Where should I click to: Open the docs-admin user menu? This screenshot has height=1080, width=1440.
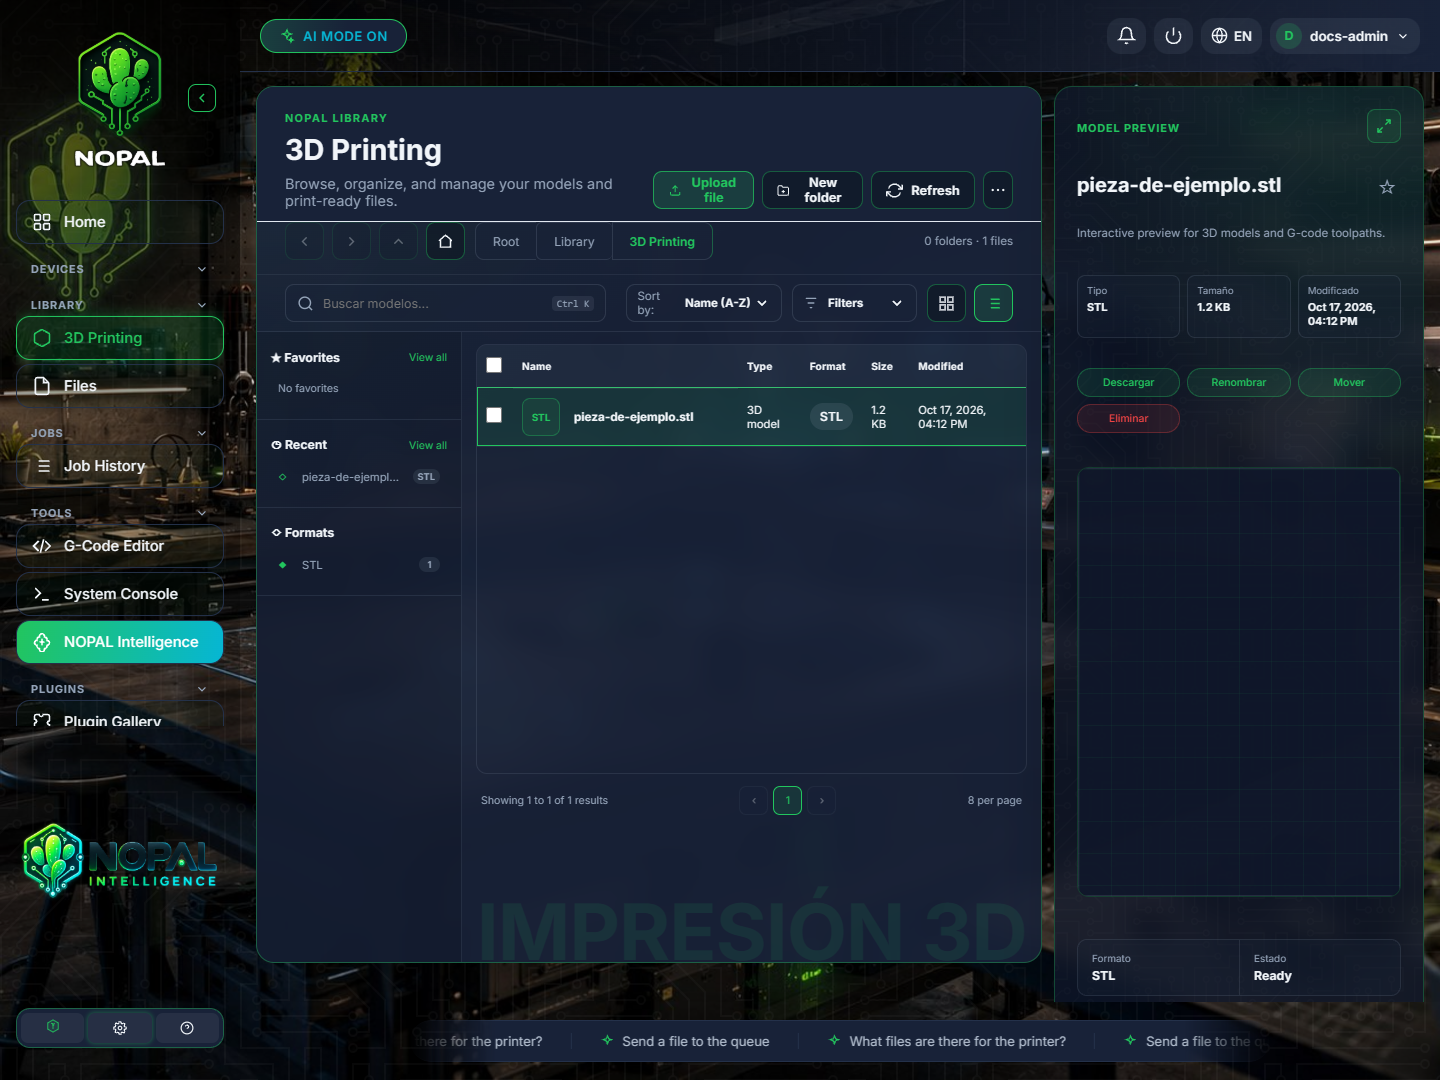1345,36
